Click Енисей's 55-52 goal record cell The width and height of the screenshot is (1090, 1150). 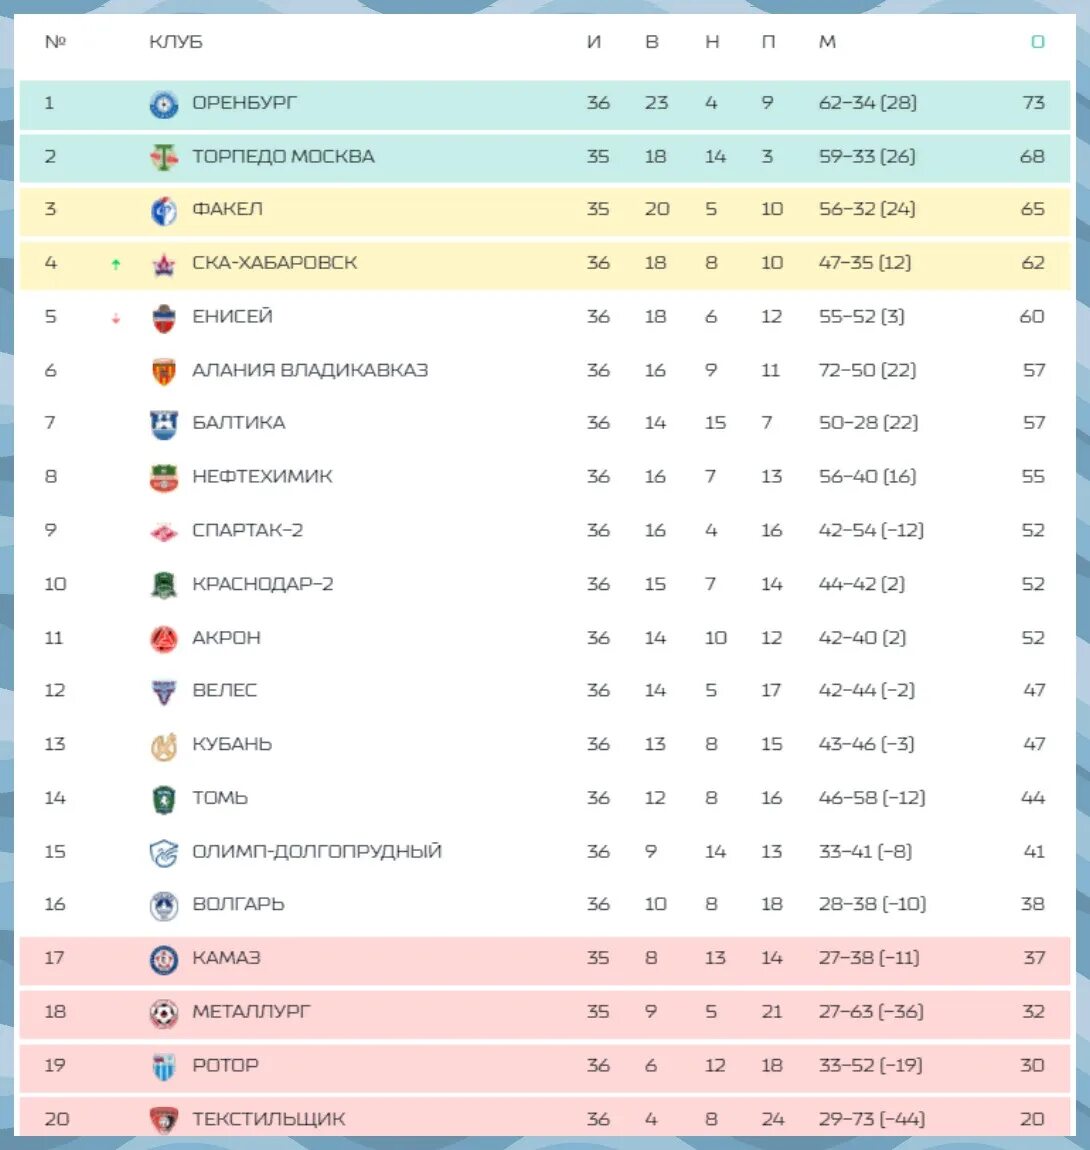pos(861,317)
